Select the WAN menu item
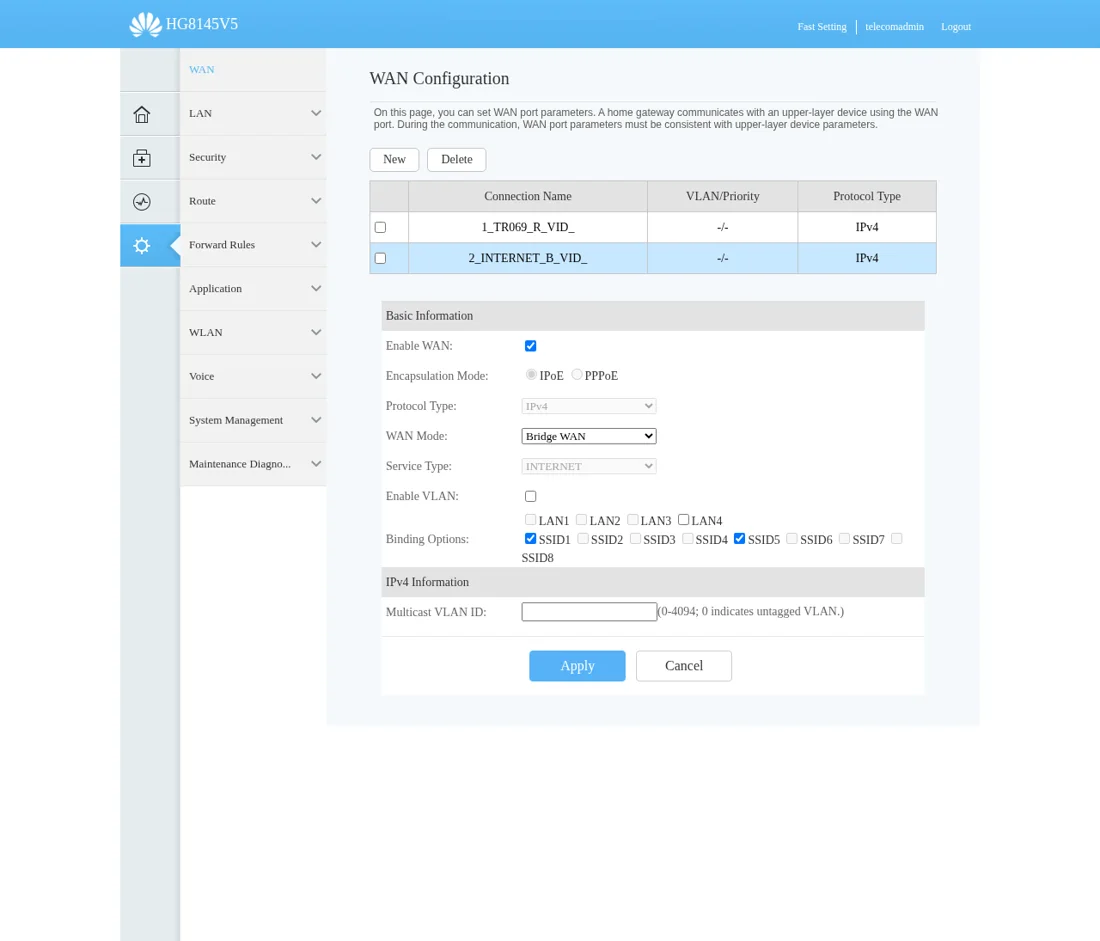This screenshot has width=1100, height=941. (253, 69)
